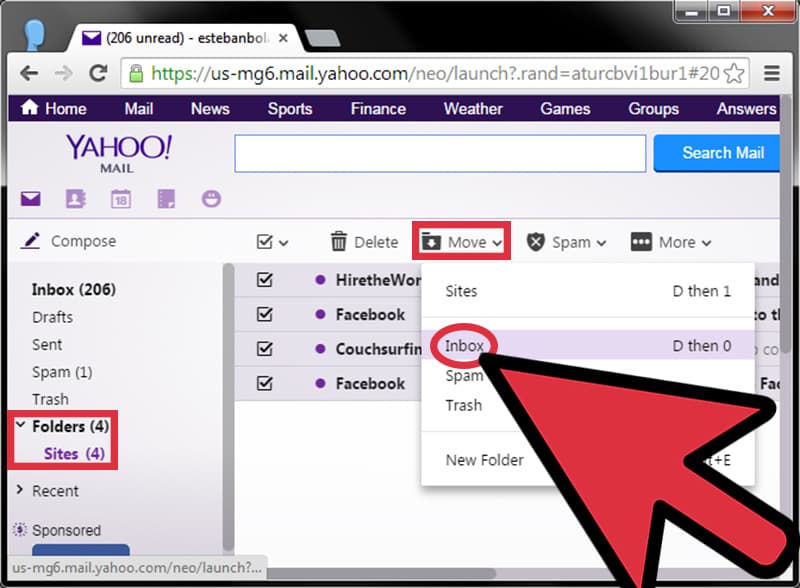This screenshot has height=588, width=800.
Task: Open the Inbox (206) folder
Action: [74, 289]
